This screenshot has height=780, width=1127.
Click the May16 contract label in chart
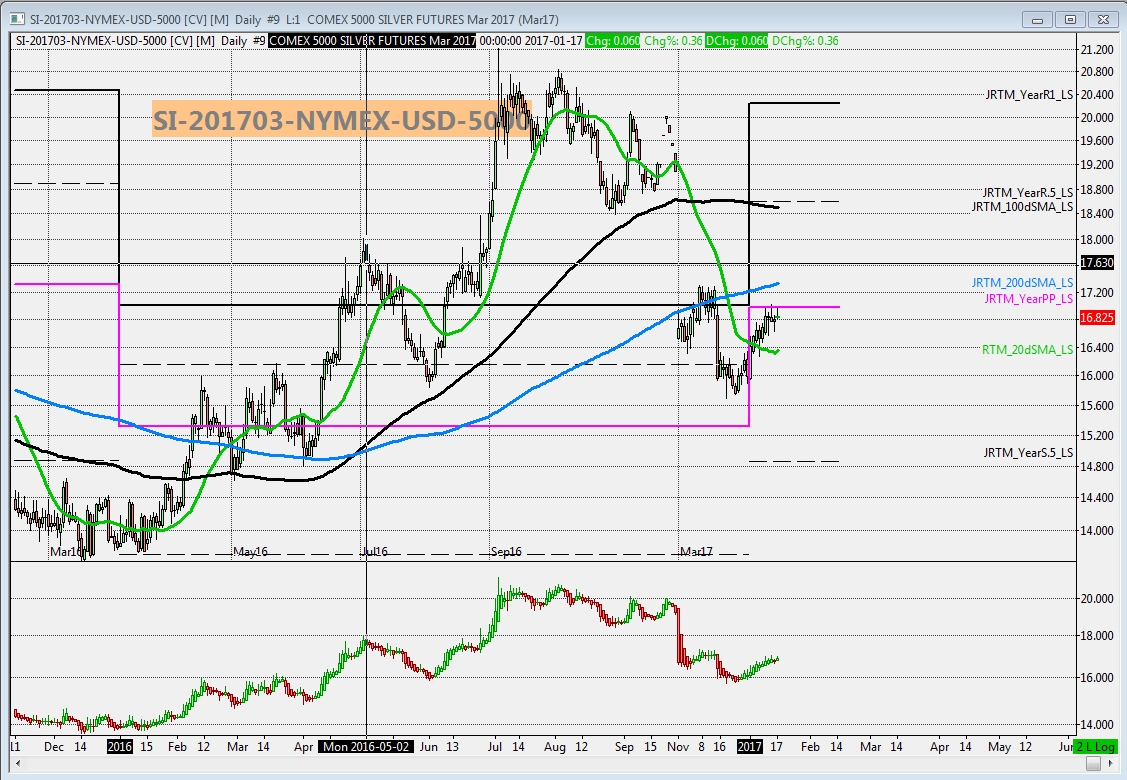click(x=250, y=551)
